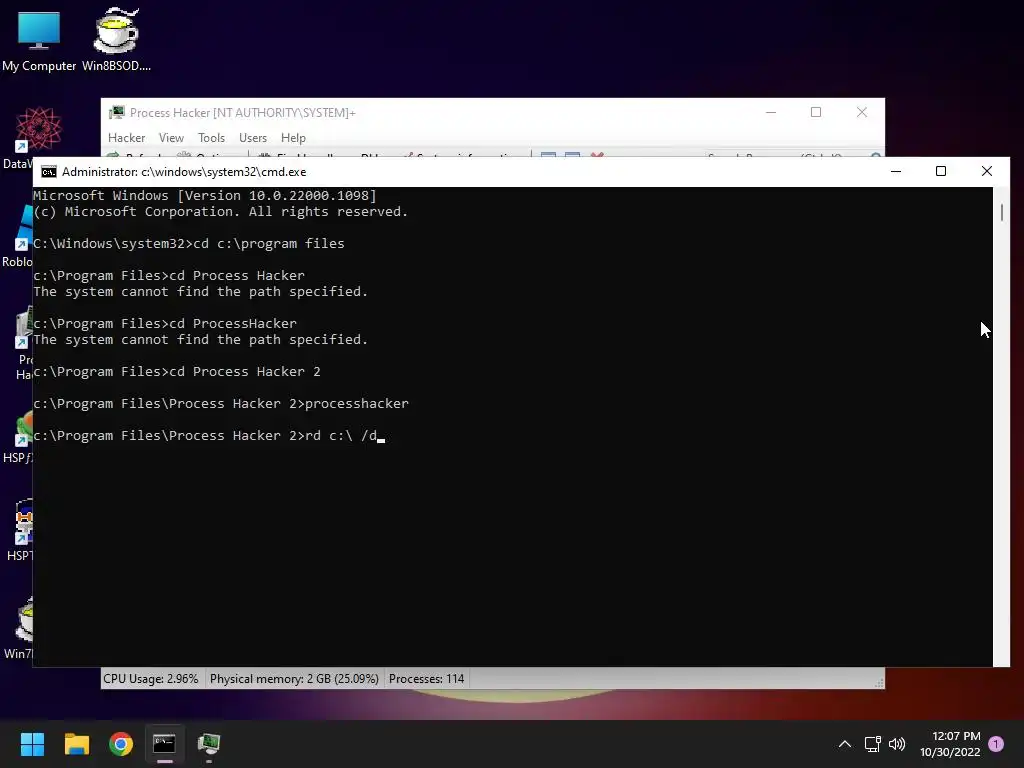Viewport: 1024px width, 768px height.
Task: Select the Win7 desktop shortcut icon
Action: coord(25,619)
